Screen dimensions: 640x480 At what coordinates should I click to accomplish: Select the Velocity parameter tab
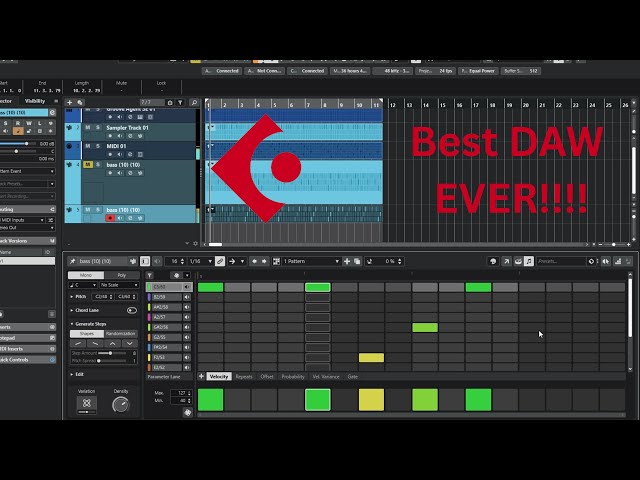tap(219, 376)
